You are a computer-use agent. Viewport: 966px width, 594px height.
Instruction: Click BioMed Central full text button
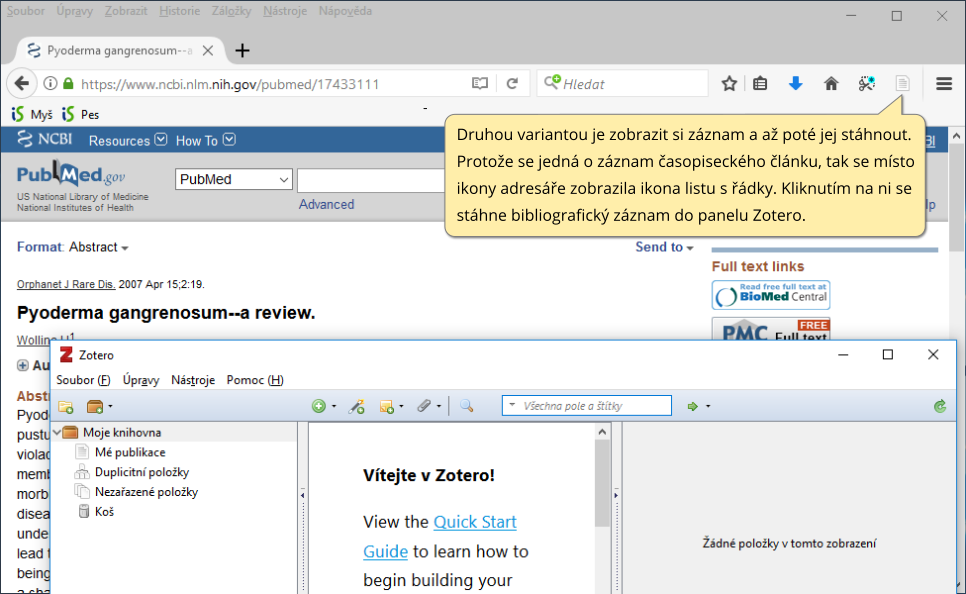point(771,295)
